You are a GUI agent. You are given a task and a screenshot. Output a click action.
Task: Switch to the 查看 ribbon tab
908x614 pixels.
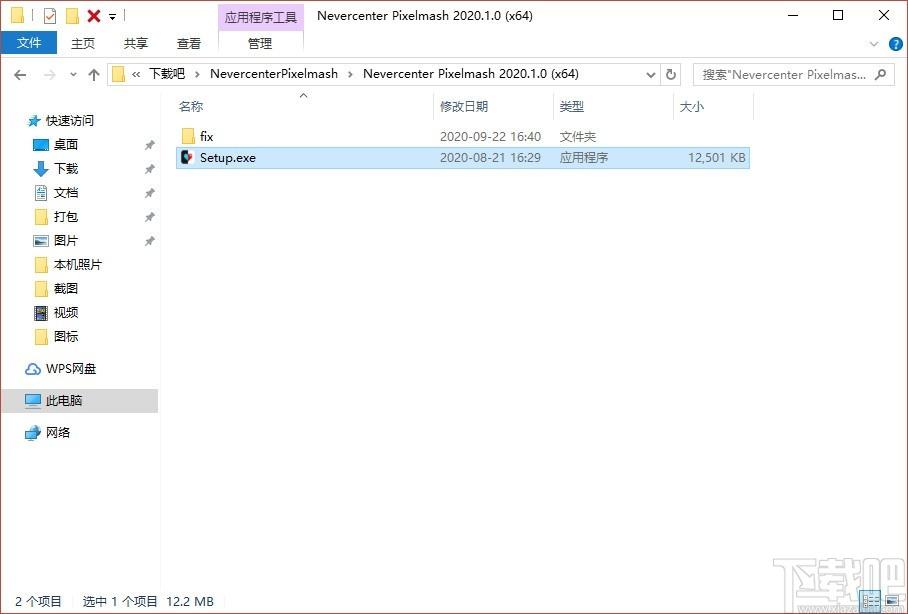(189, 43)
